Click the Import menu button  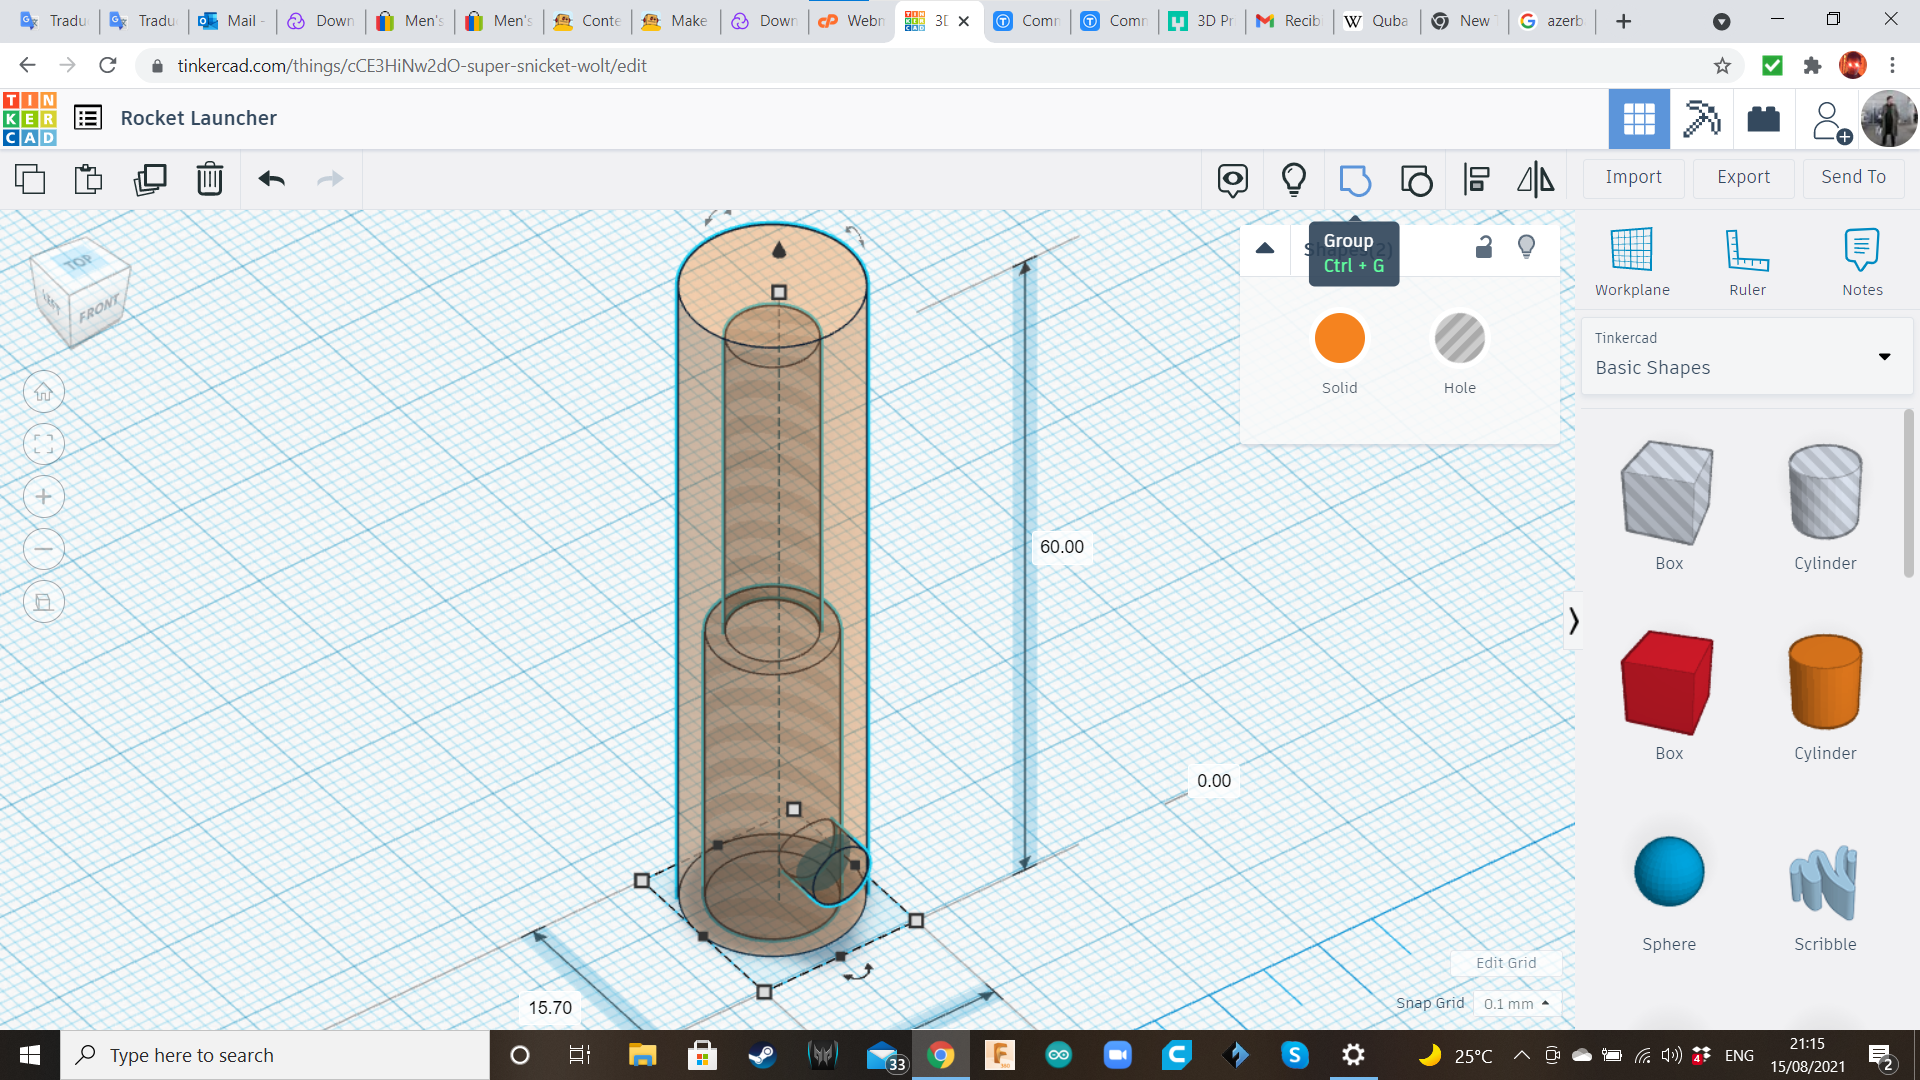pos(1633,177)
